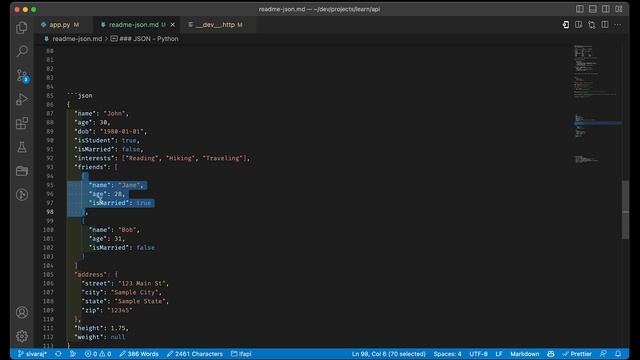640x360 pixels.
Task: Click the first editor action icon beside the tabs
Action: click(x=566, y=25)
